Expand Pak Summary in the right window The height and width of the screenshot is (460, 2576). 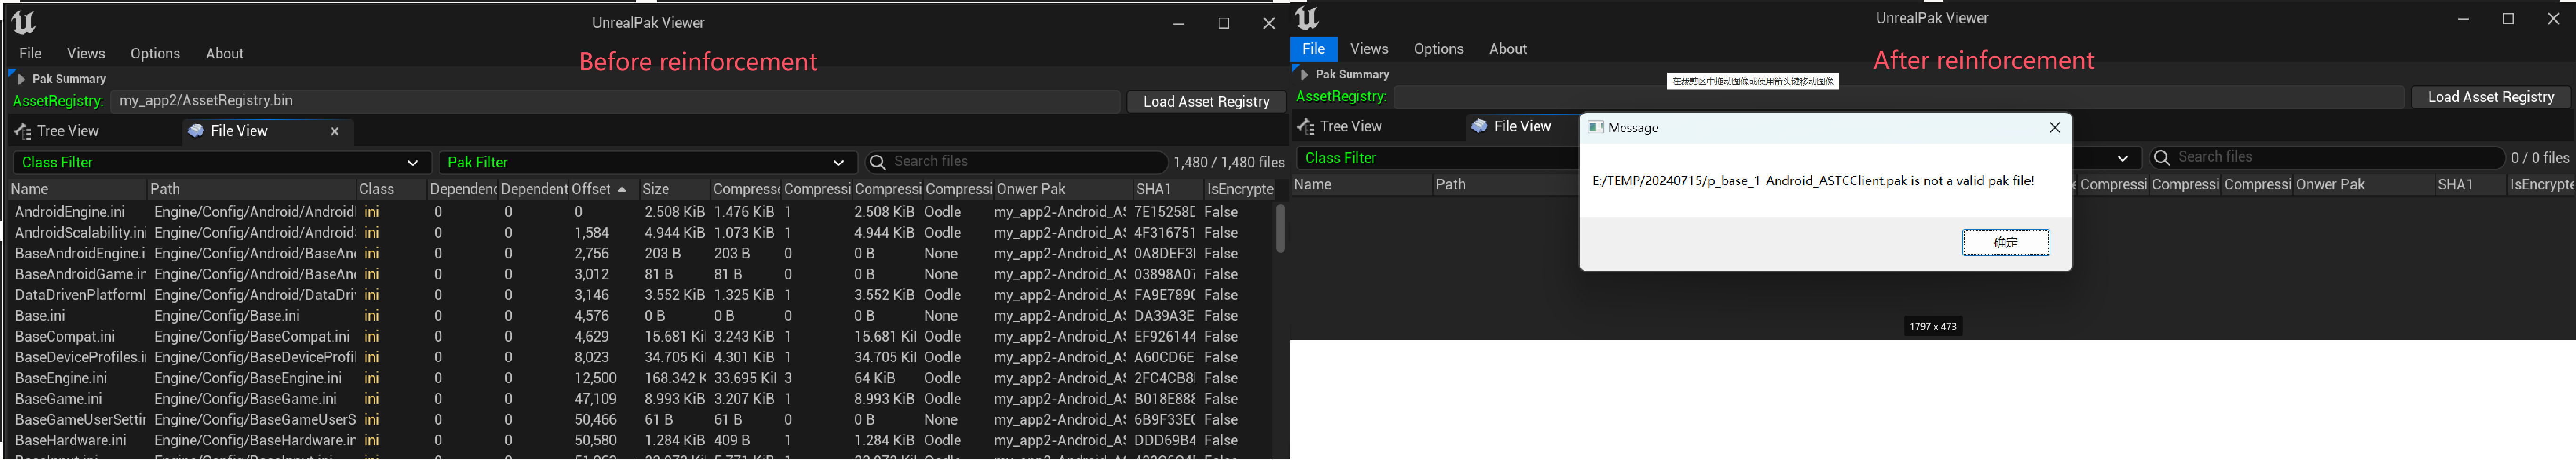pos(1303,75)
